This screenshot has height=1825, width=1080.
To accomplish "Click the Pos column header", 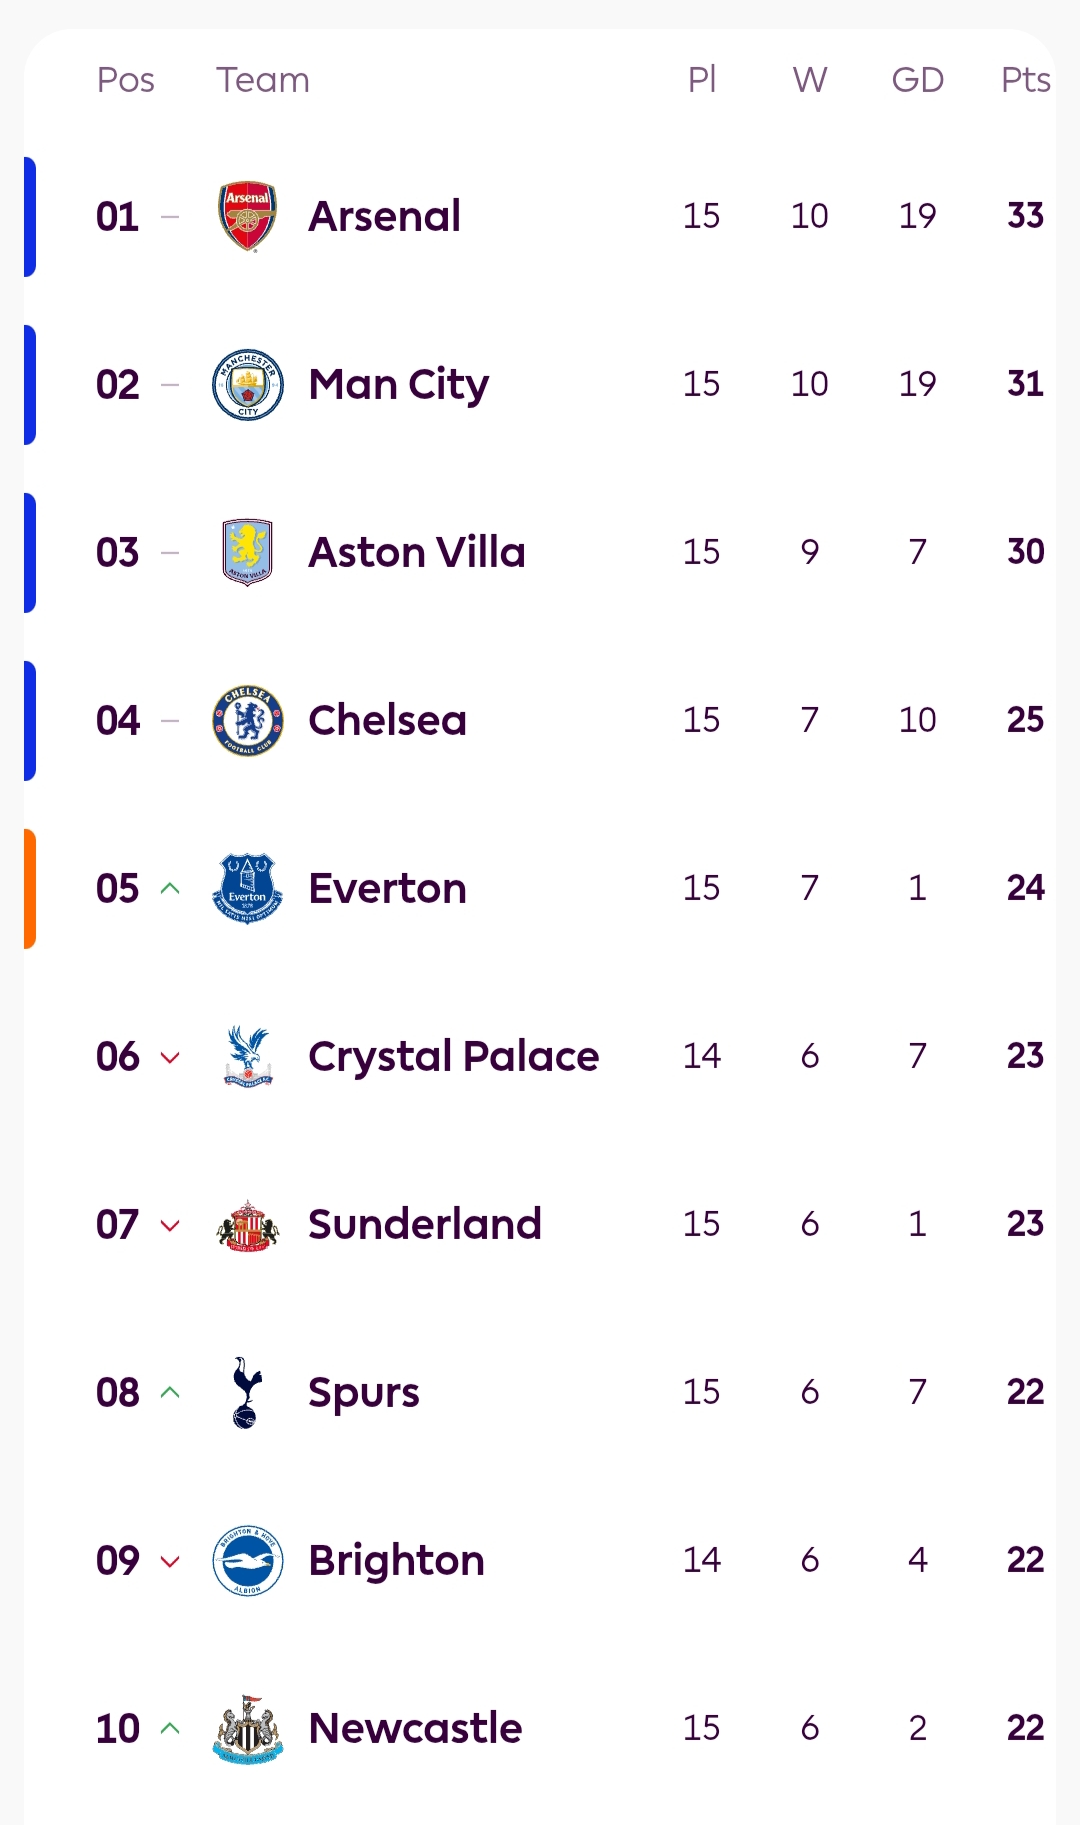I will 125,80.
